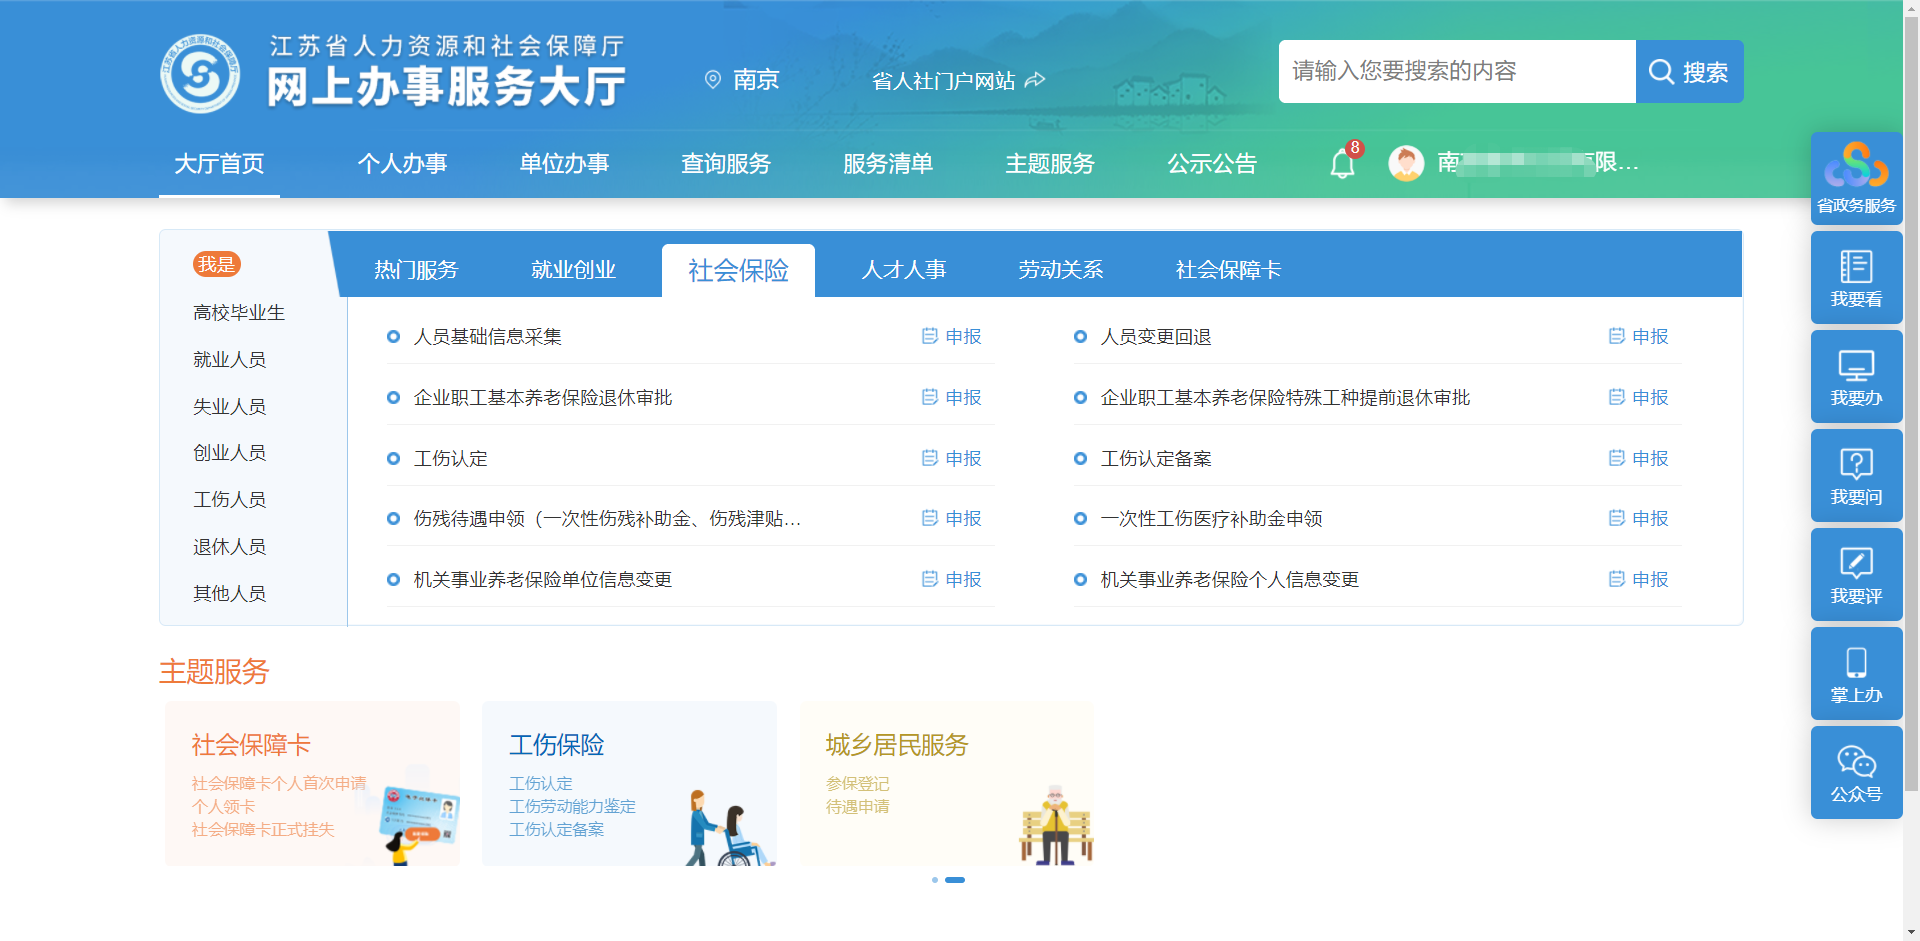Switch to the 社会保障卡 tab
The width and height of the screenshot is (1920, 941).
pyautogui.click(x=1228, y=270)
